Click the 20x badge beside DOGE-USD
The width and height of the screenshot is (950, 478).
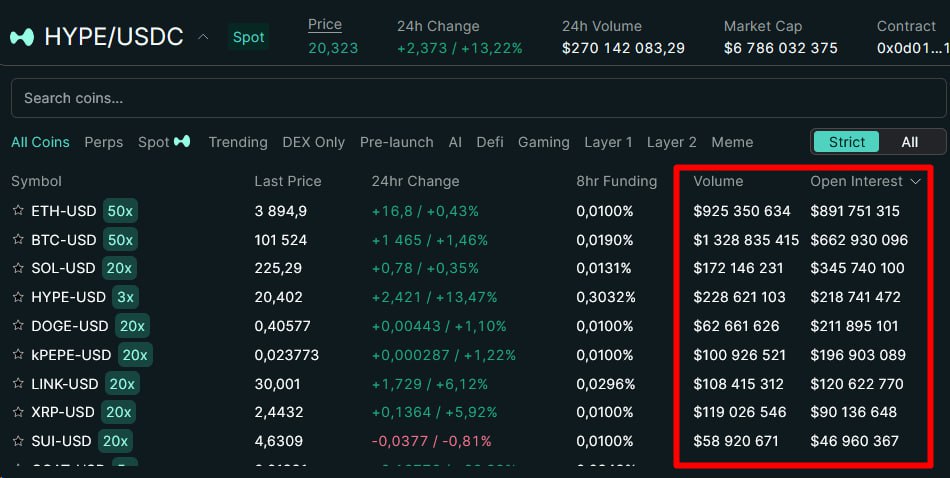click(x=132, y=326)
